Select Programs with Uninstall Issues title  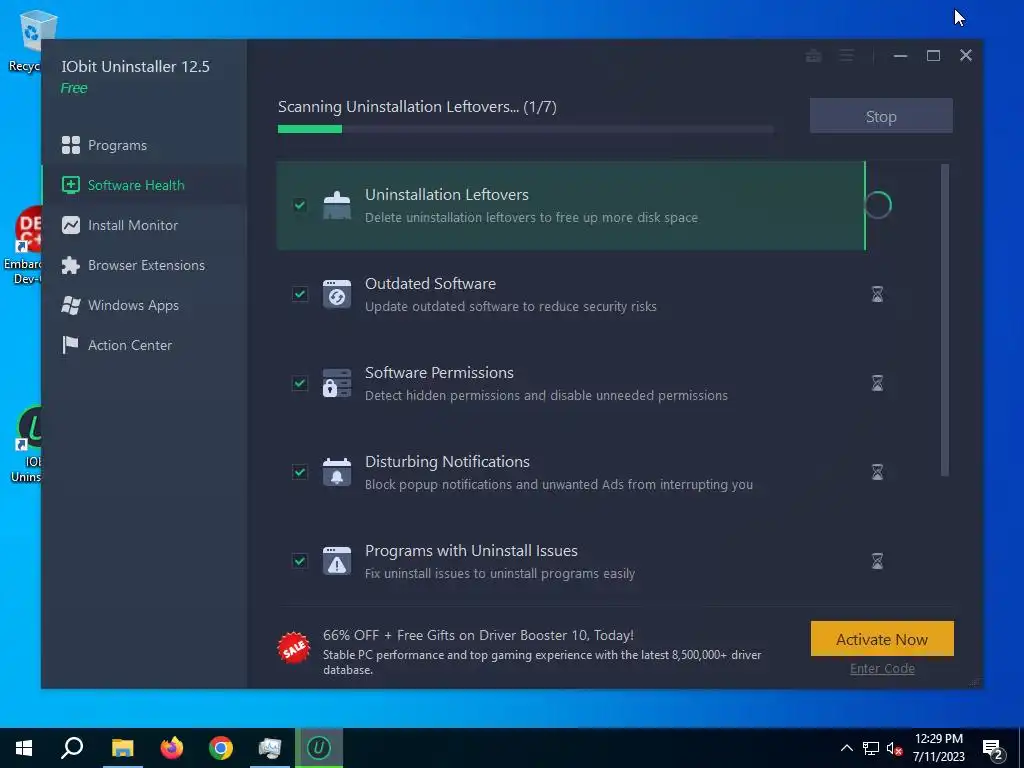[471, 551]
